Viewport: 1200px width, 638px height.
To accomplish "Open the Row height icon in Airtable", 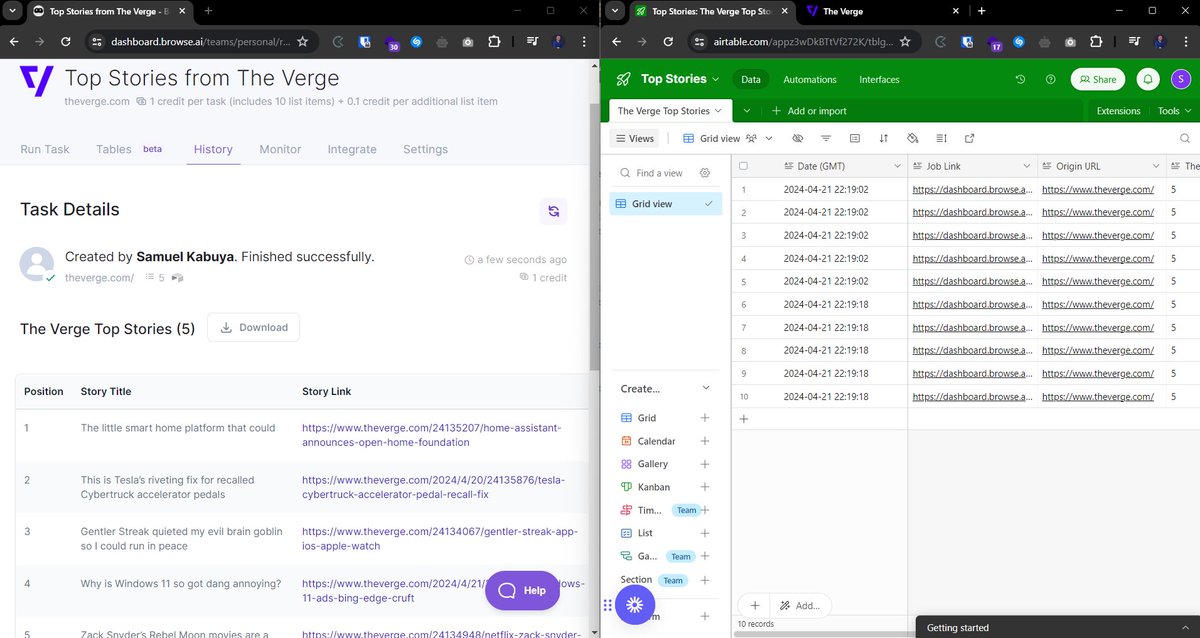I will pos(942,138).
